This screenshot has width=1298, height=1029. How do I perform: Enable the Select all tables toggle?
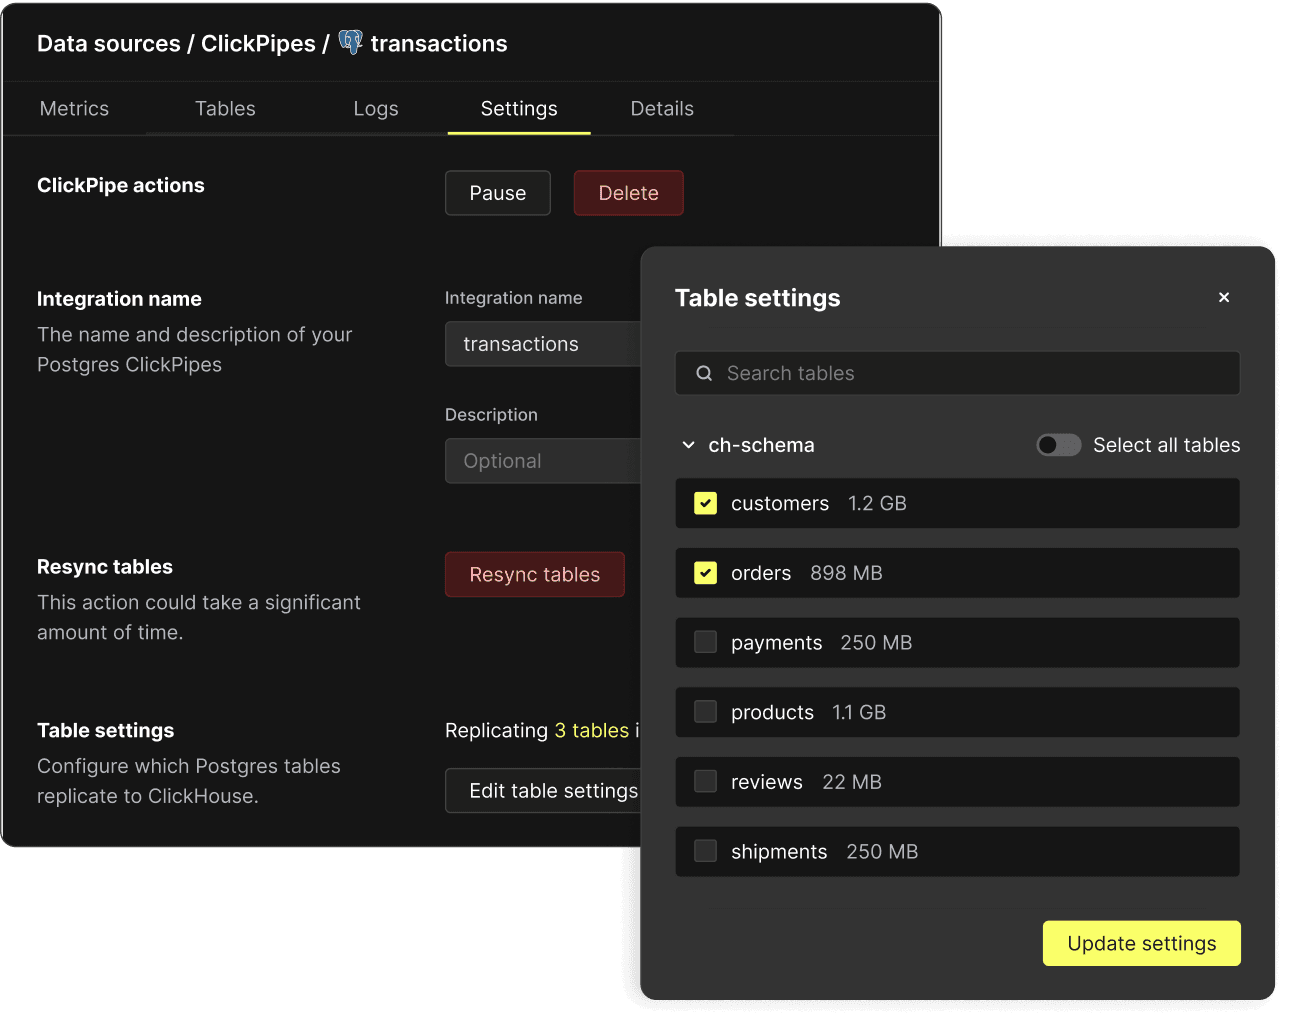1058,445
